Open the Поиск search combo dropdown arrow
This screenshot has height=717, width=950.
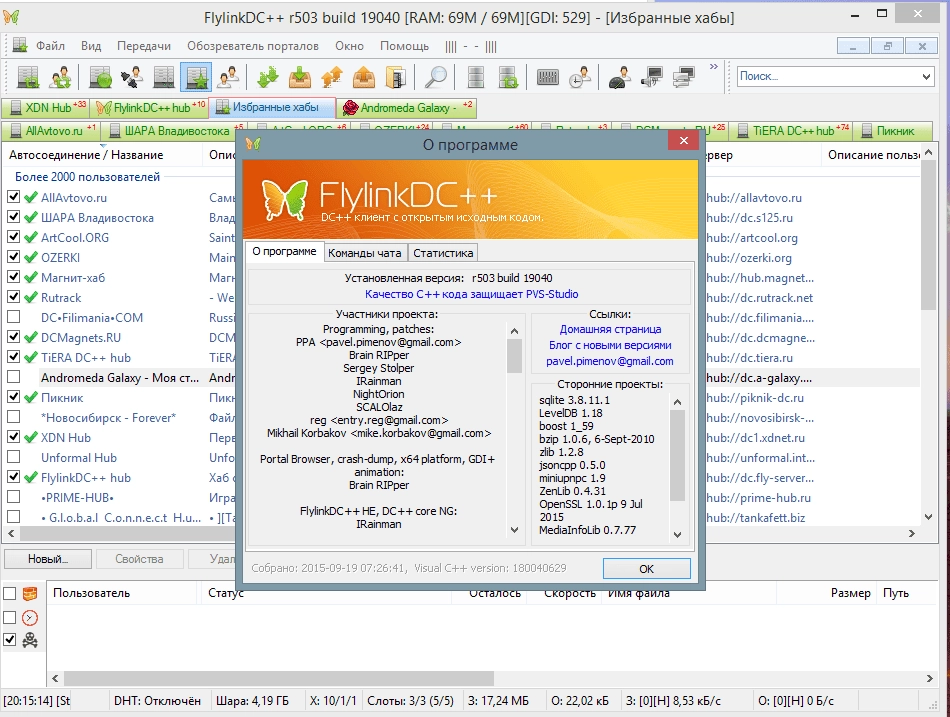[x=926, y=77]
